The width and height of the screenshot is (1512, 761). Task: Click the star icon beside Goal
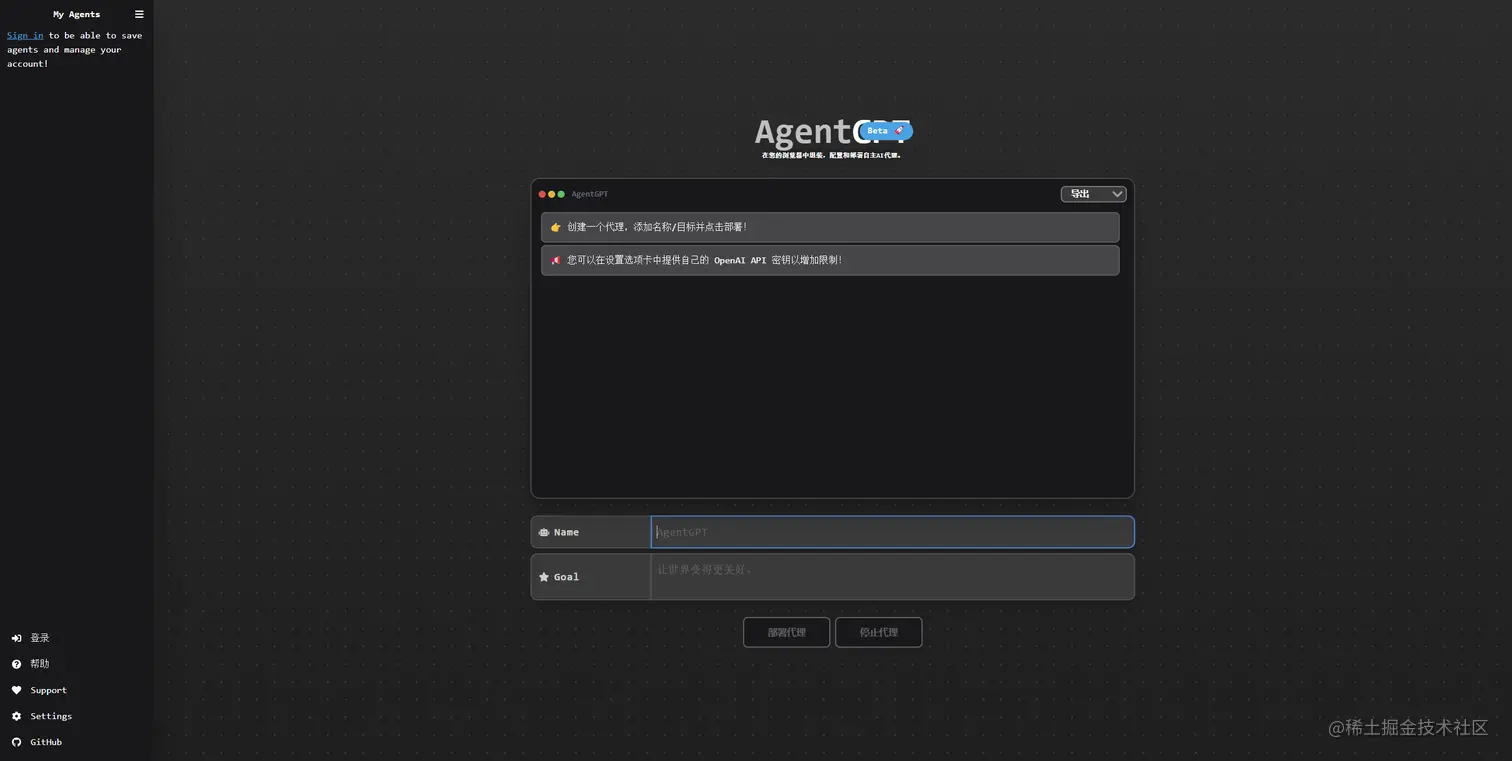[544, 577]
